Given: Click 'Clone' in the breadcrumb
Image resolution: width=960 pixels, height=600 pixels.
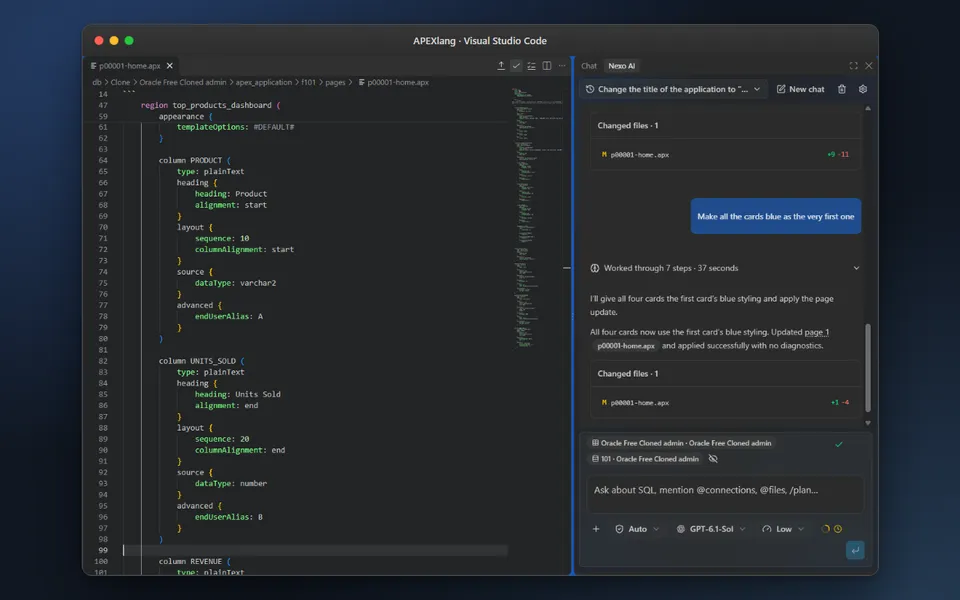Looking at the screenshot, I should 120,82.
